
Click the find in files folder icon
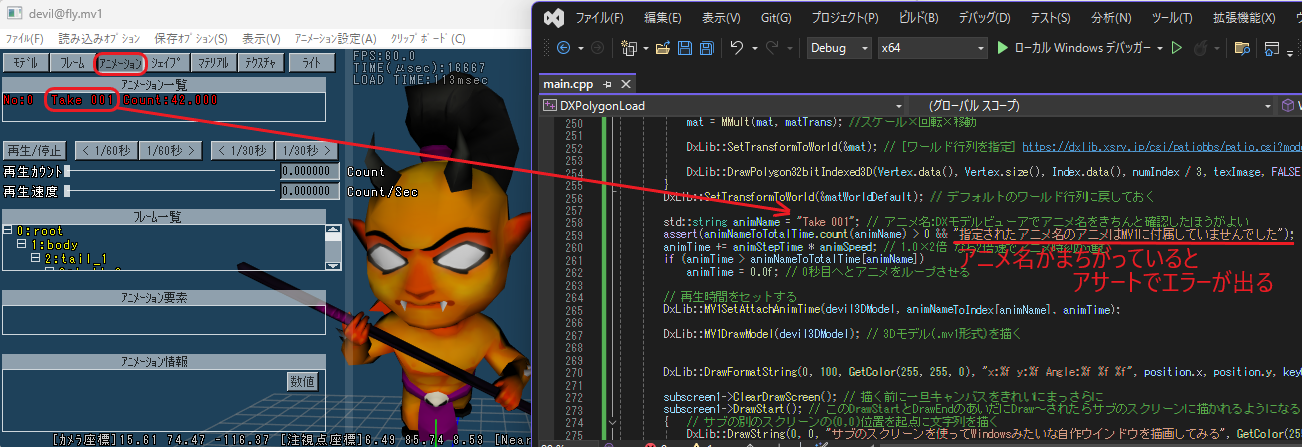tap(1243, 48)
